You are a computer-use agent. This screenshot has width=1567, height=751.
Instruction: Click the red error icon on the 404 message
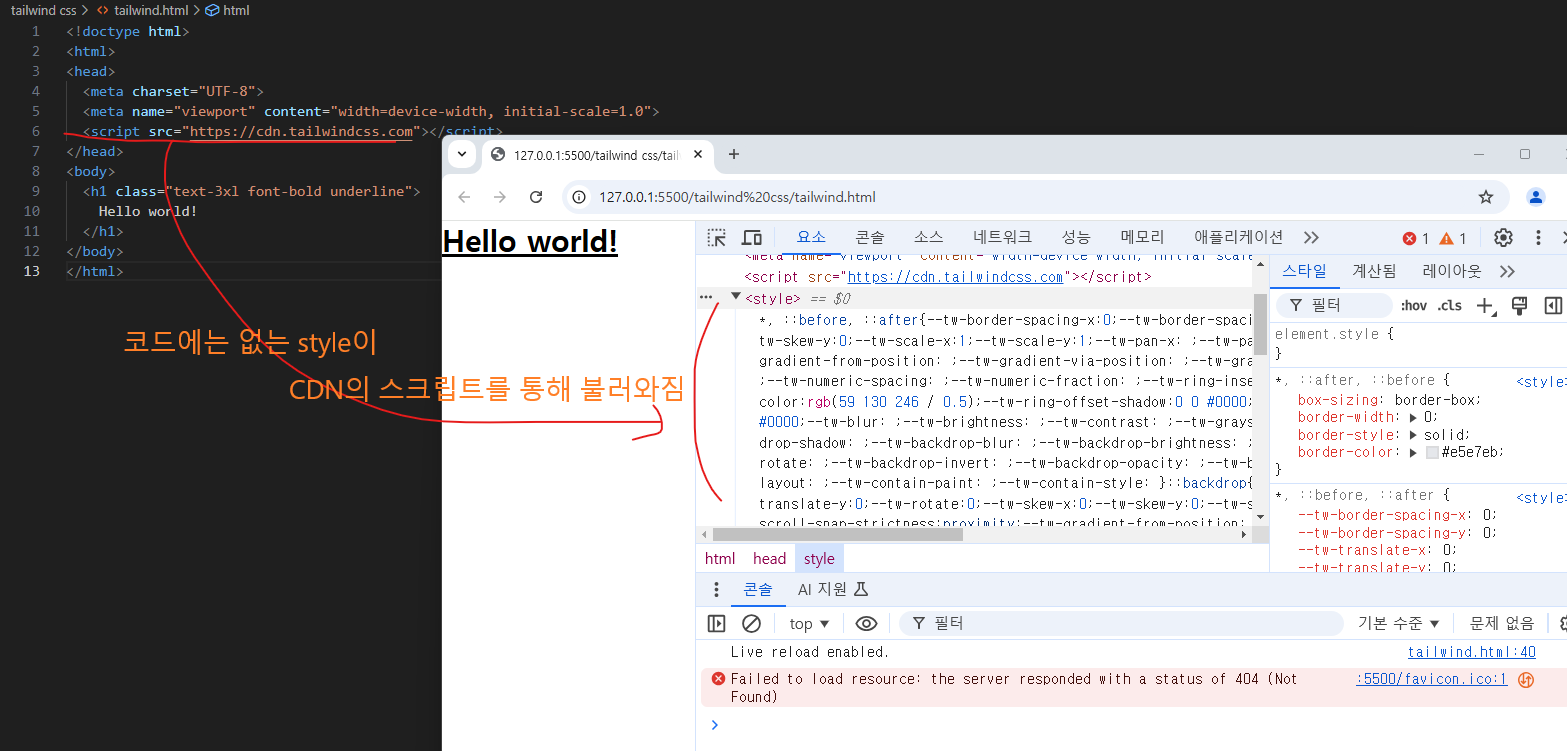point(718,679)
